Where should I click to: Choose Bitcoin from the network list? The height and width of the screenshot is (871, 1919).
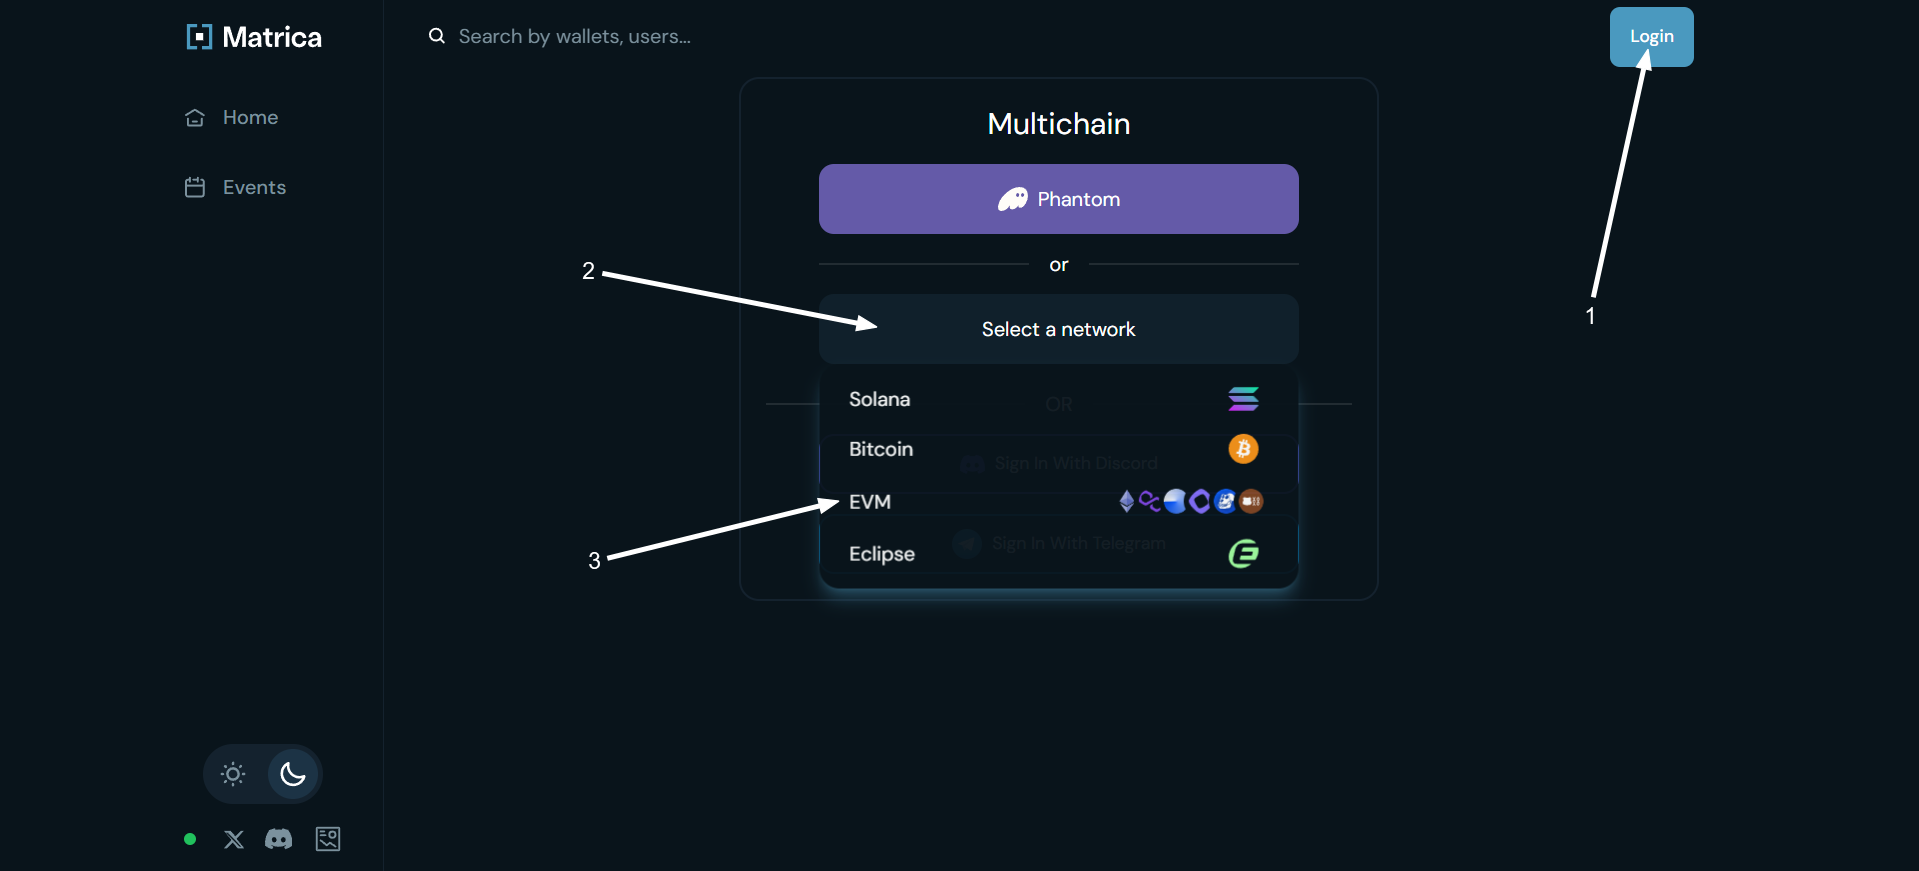tap(1059, 449)
